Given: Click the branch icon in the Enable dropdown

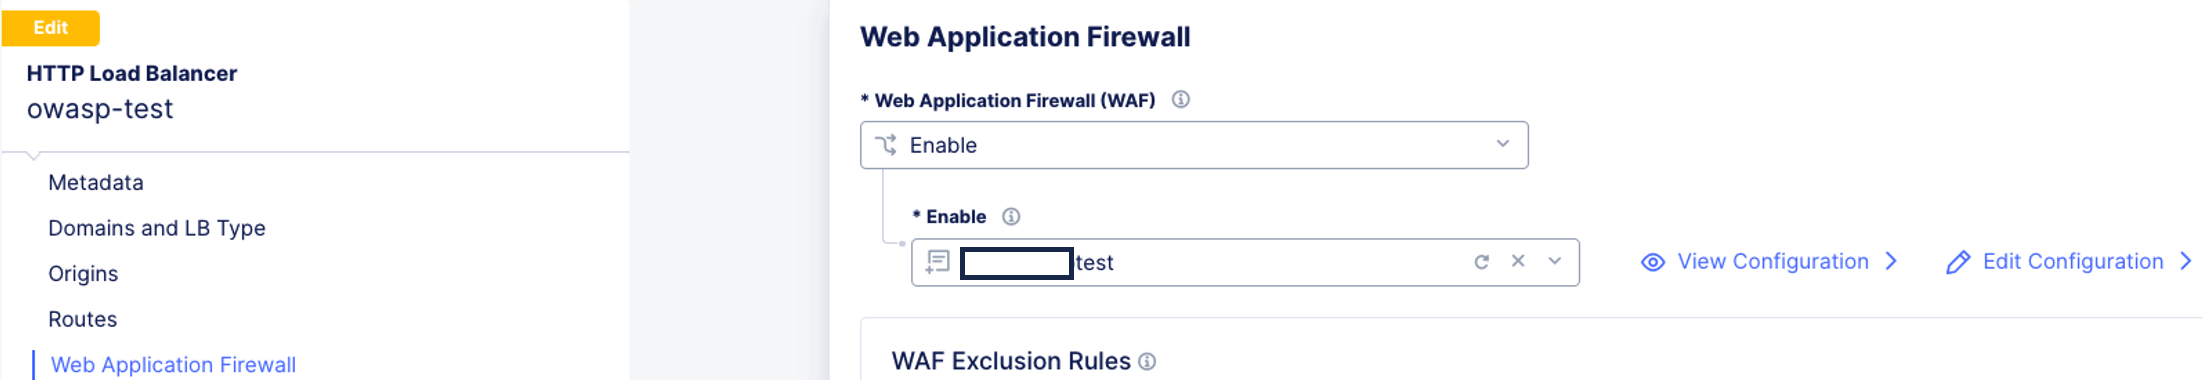Looking at the screenshot, I should point(886,145).
